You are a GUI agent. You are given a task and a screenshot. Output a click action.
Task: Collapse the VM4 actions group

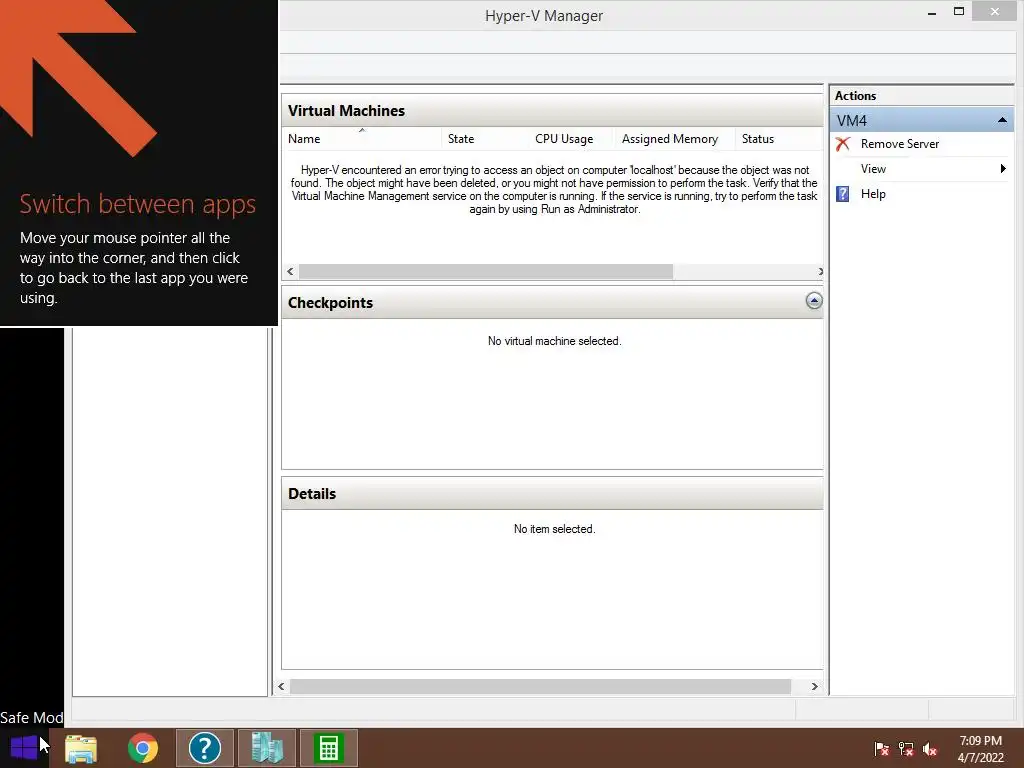(1002, 120)
